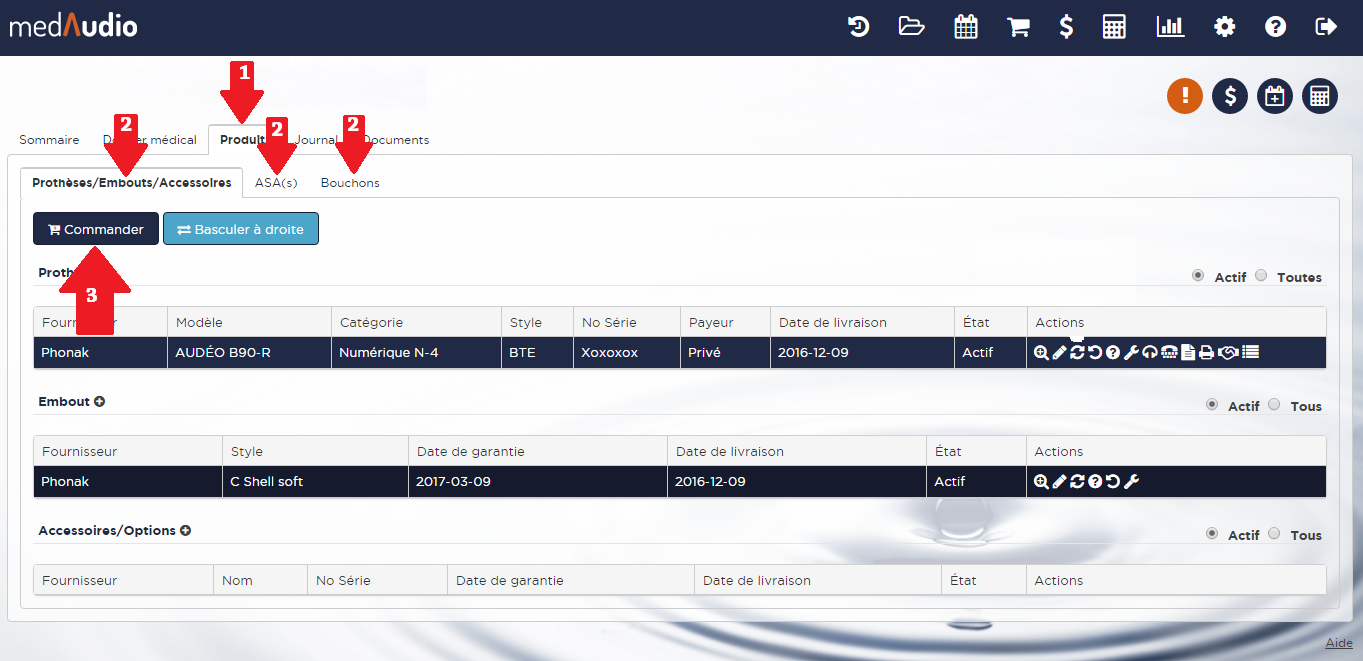
Task: Select the Toutes radio for prostheses
Action: tap(1261, 276)
